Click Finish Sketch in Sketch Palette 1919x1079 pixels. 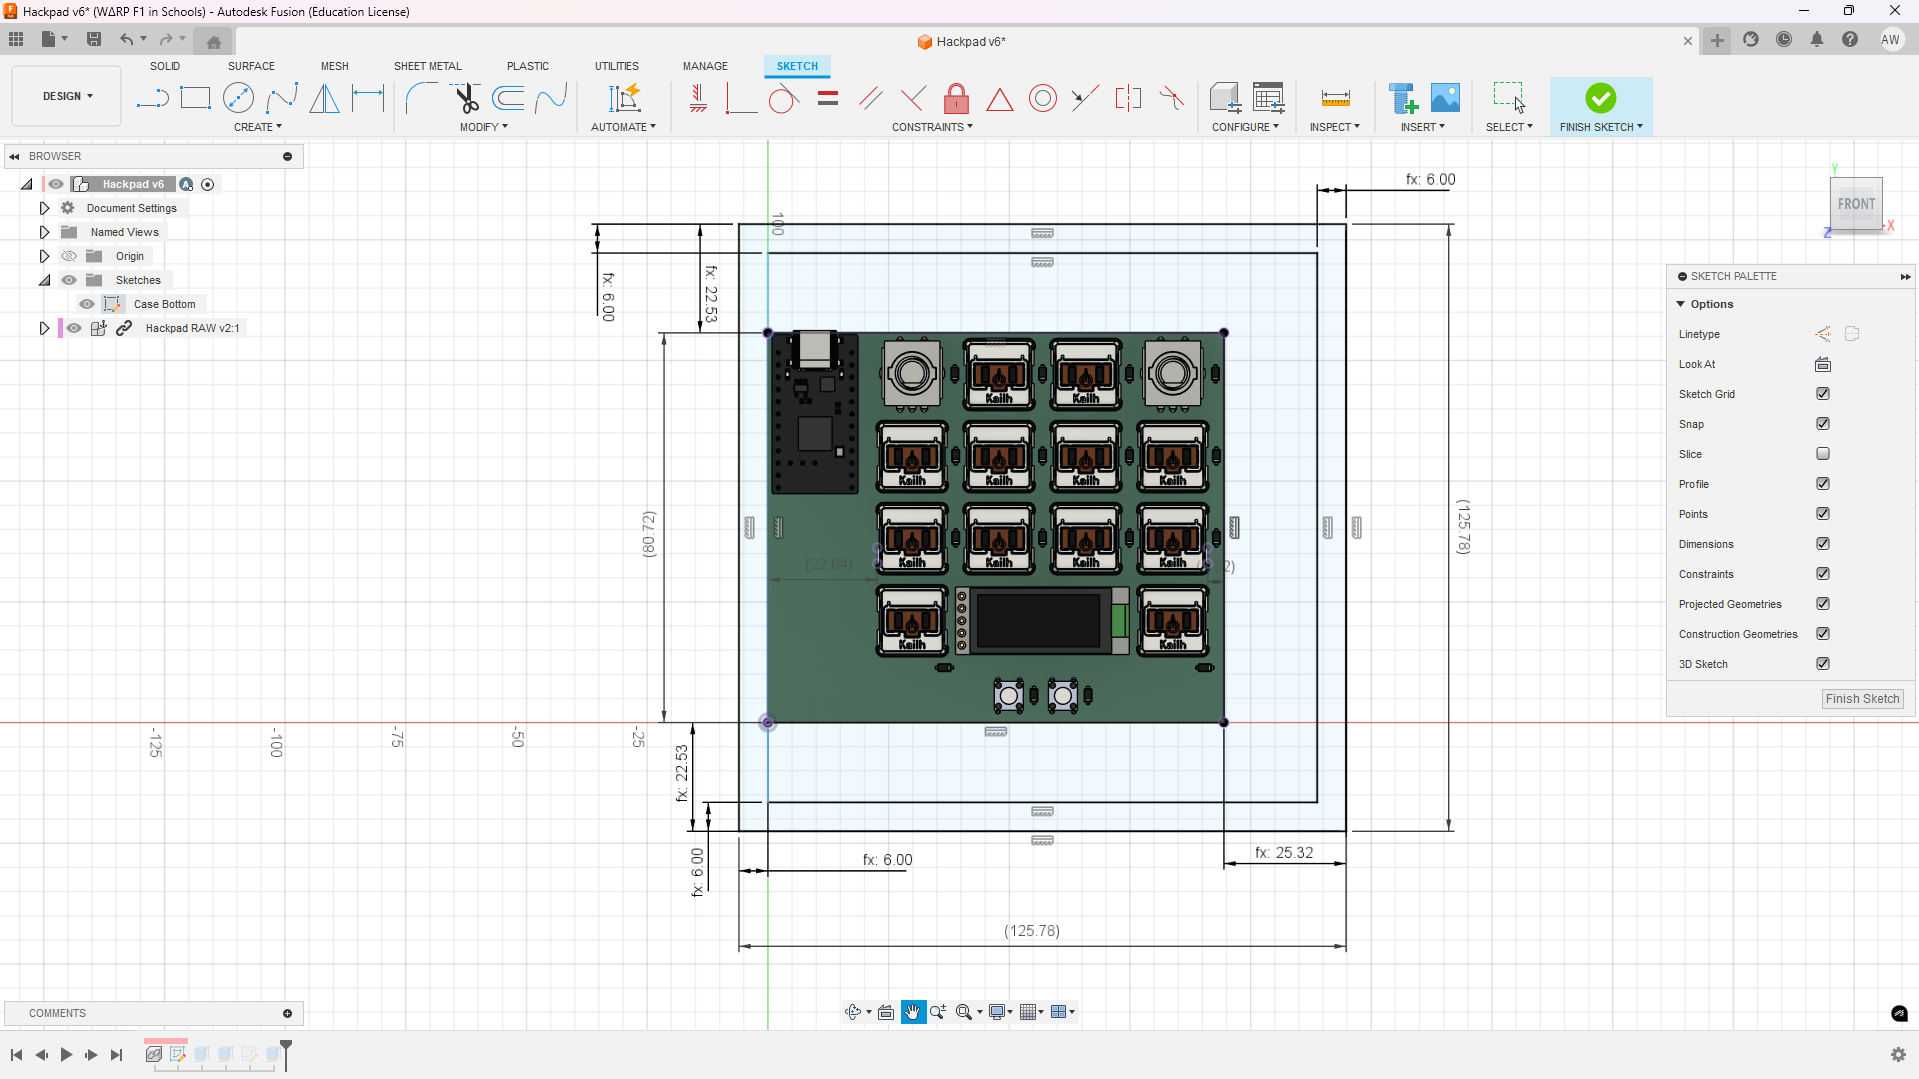pyautogui.click(x=1861, y=699)
